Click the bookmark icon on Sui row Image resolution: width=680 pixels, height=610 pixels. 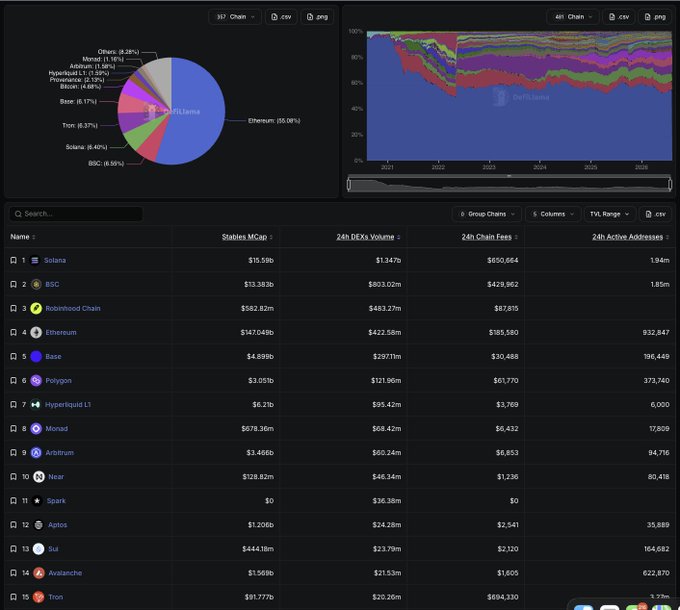(x=13, y=549)
